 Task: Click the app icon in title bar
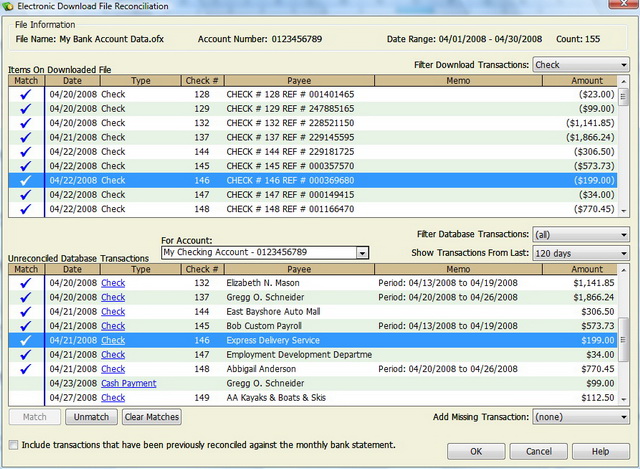pyautogui.click(x=9, y=8)
